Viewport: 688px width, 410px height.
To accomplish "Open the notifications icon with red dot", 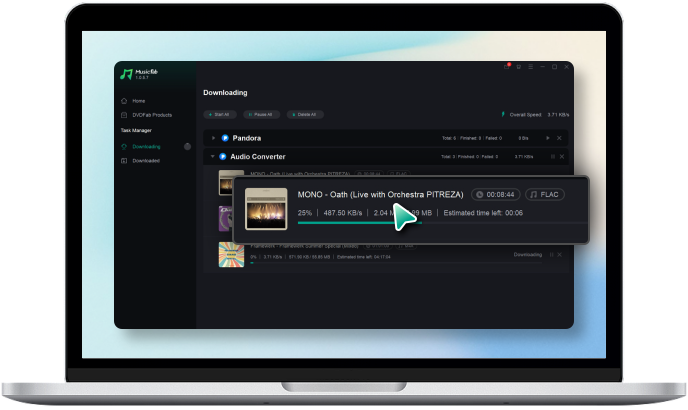I will click(506, 67).
